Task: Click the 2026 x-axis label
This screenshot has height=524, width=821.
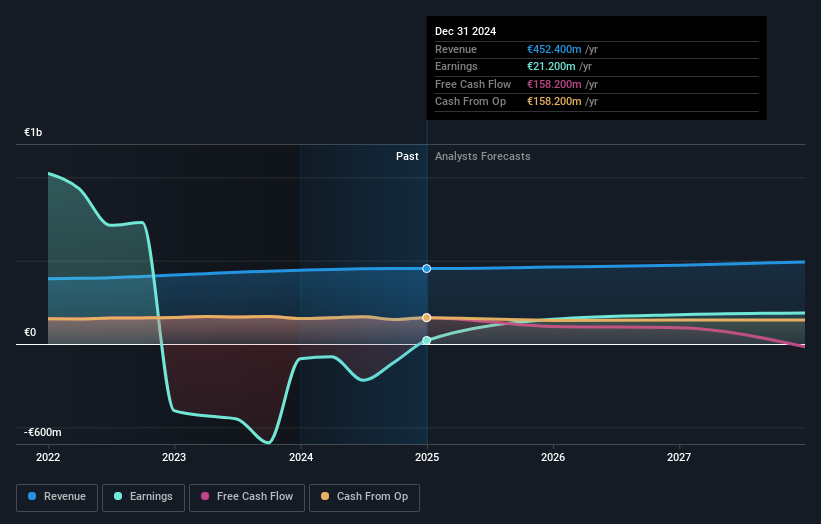Action: [553, 457]
